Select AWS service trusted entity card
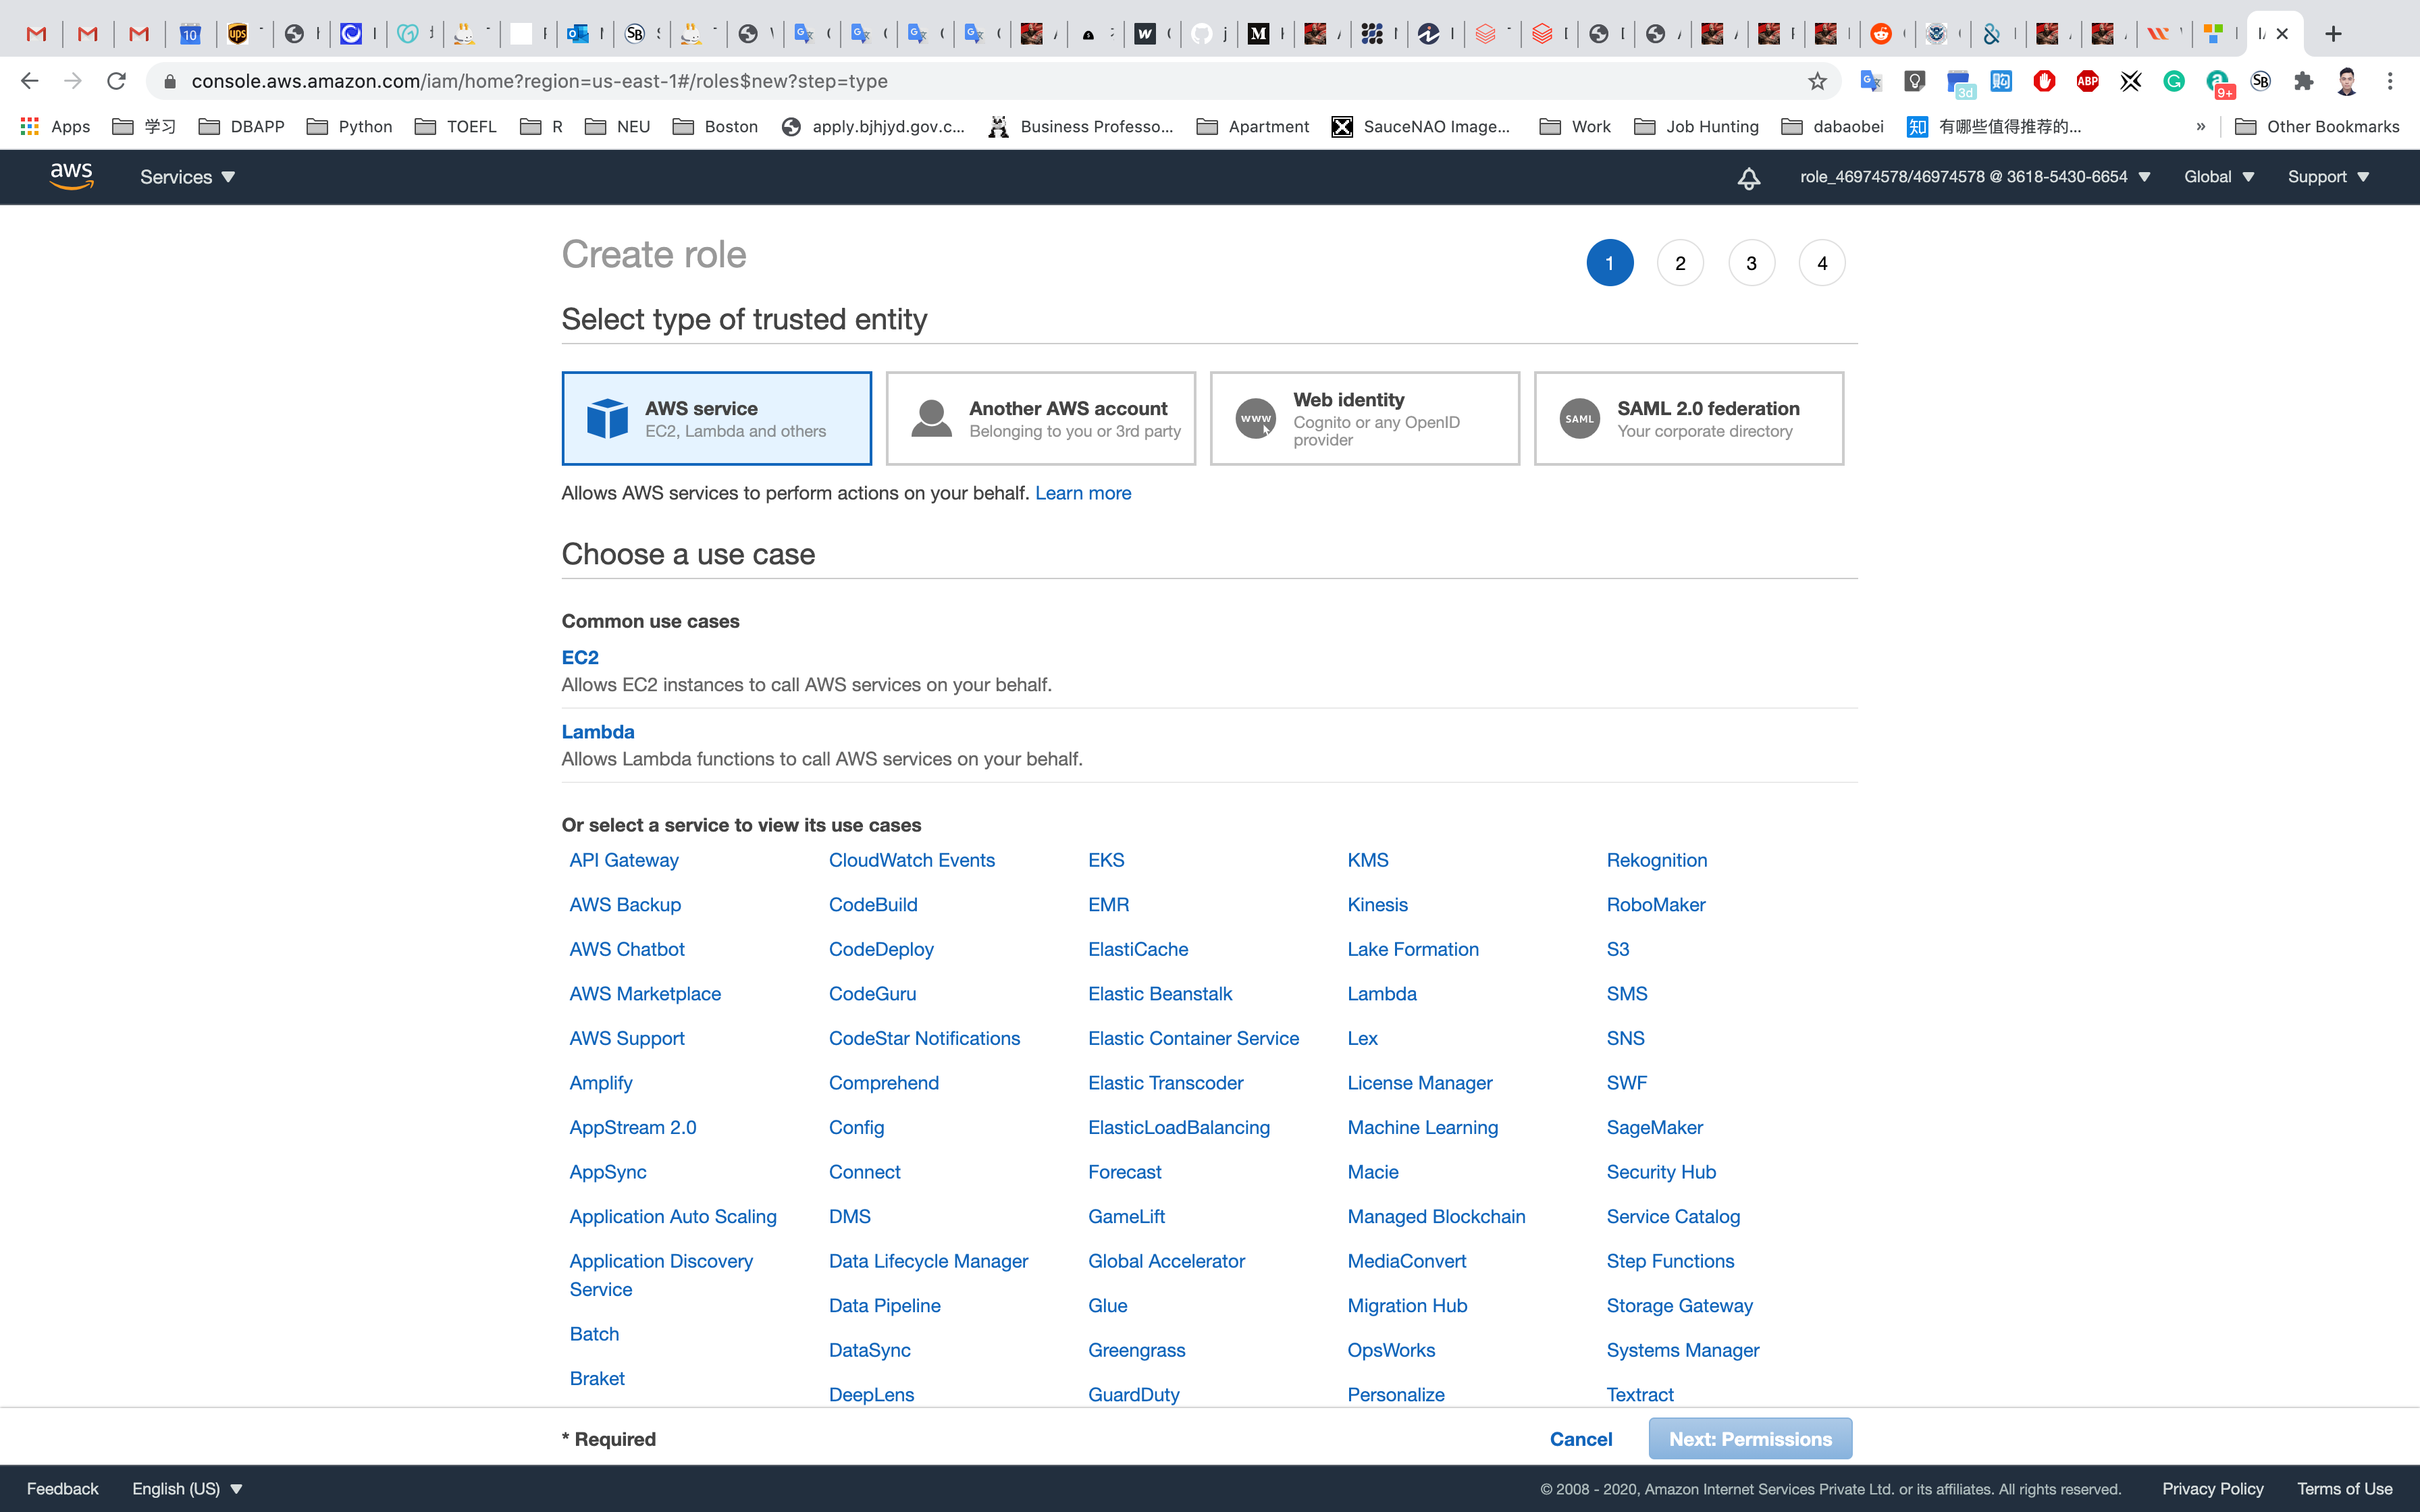The image size is (2420, 1512). pos(716,418)
